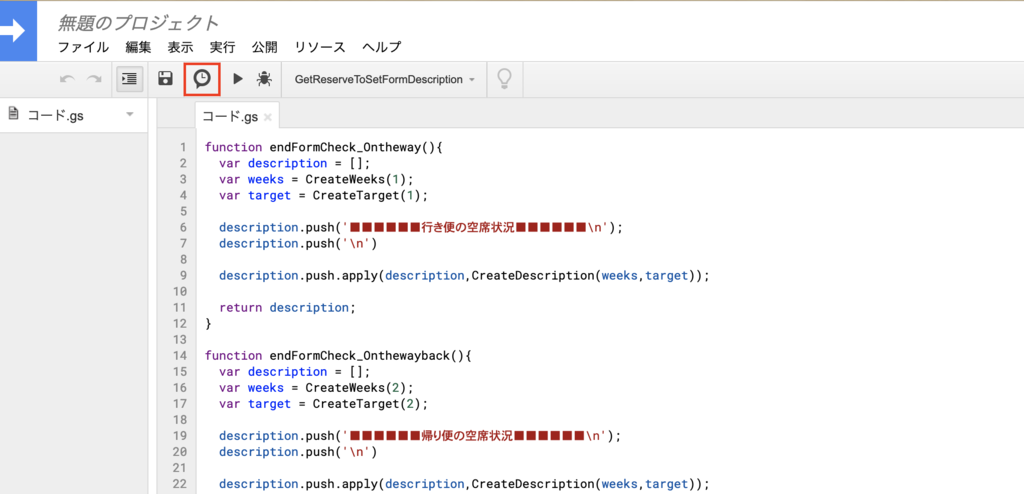Screen dimensions: 1024x494
Task: Select コード.gs in the file sidebar
Action: (56, 116)
